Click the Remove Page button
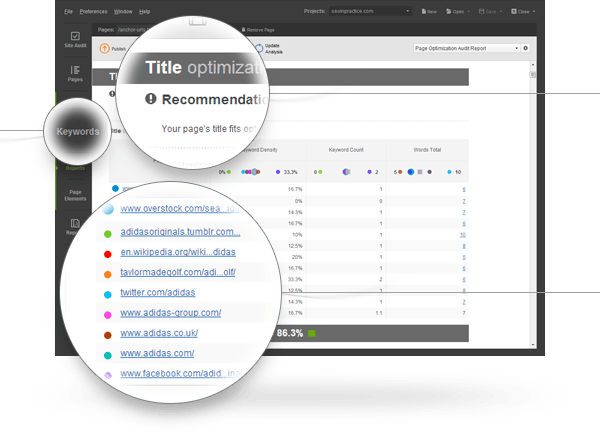 tap(258, 29)
